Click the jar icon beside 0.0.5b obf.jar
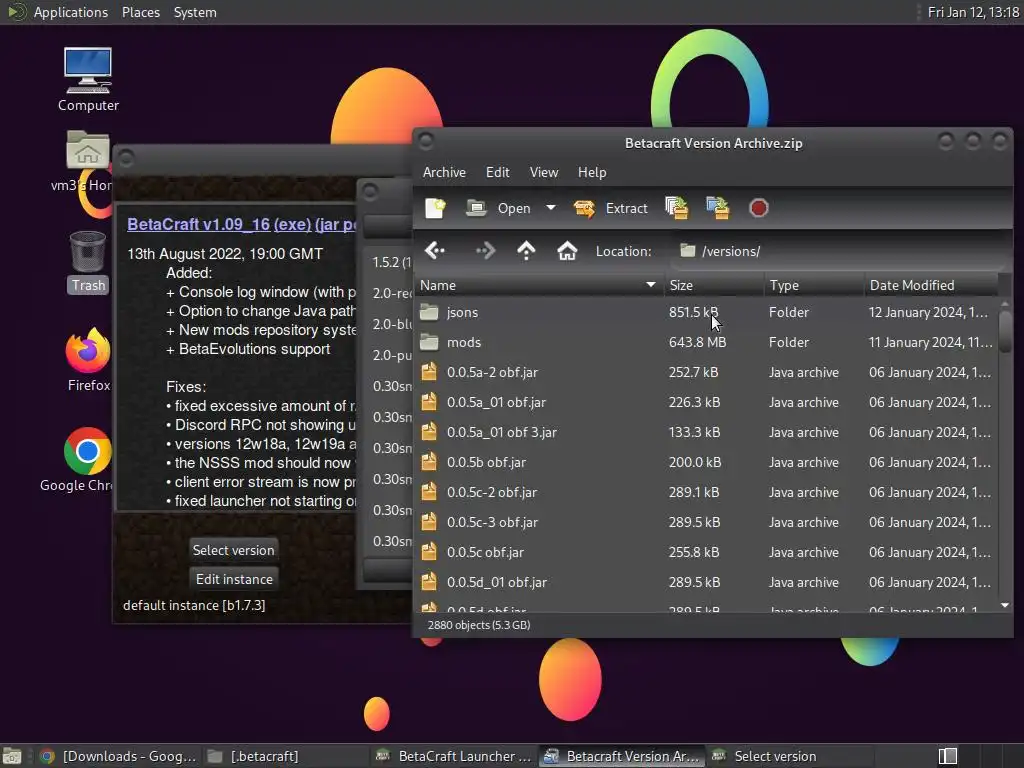This screenshot has width=1024, height=768. tap(429, 462)
